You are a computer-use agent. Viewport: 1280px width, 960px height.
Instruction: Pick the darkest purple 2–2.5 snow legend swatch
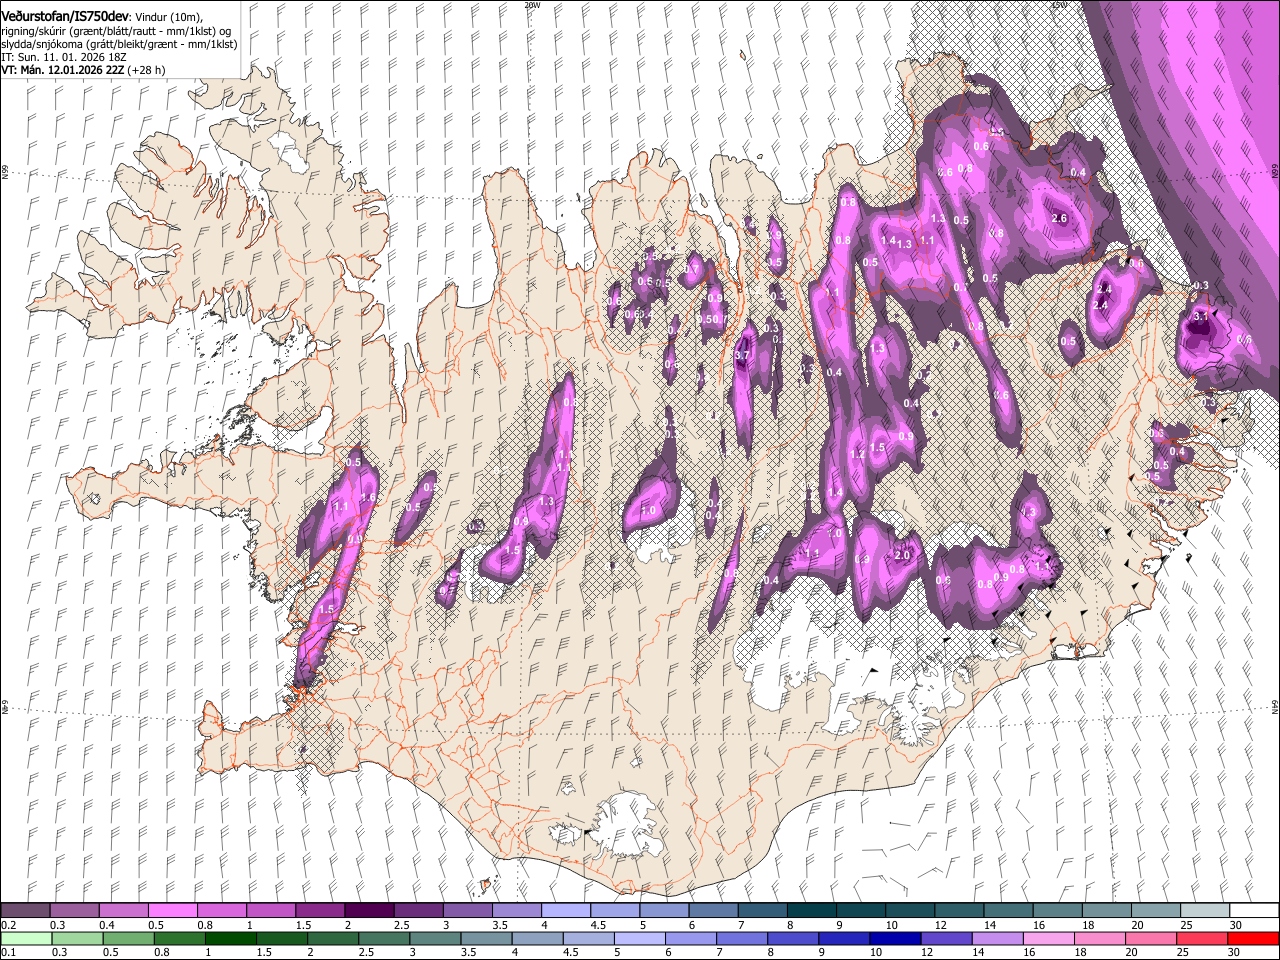click(369, 911)
